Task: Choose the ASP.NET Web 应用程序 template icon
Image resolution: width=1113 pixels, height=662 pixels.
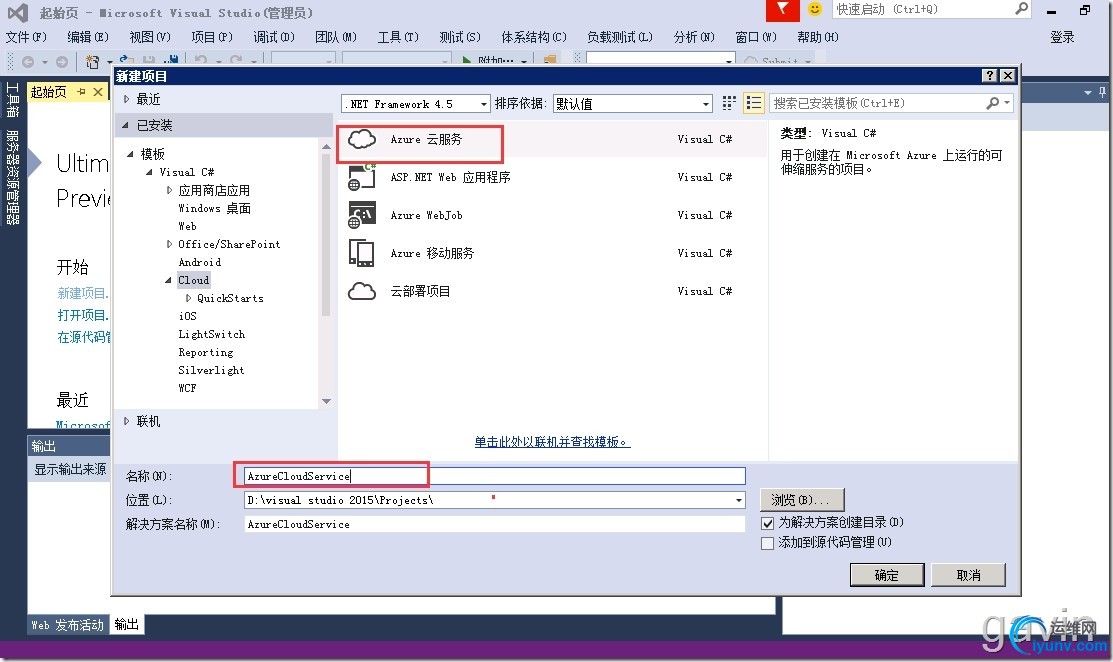Action: pos(362,177)
